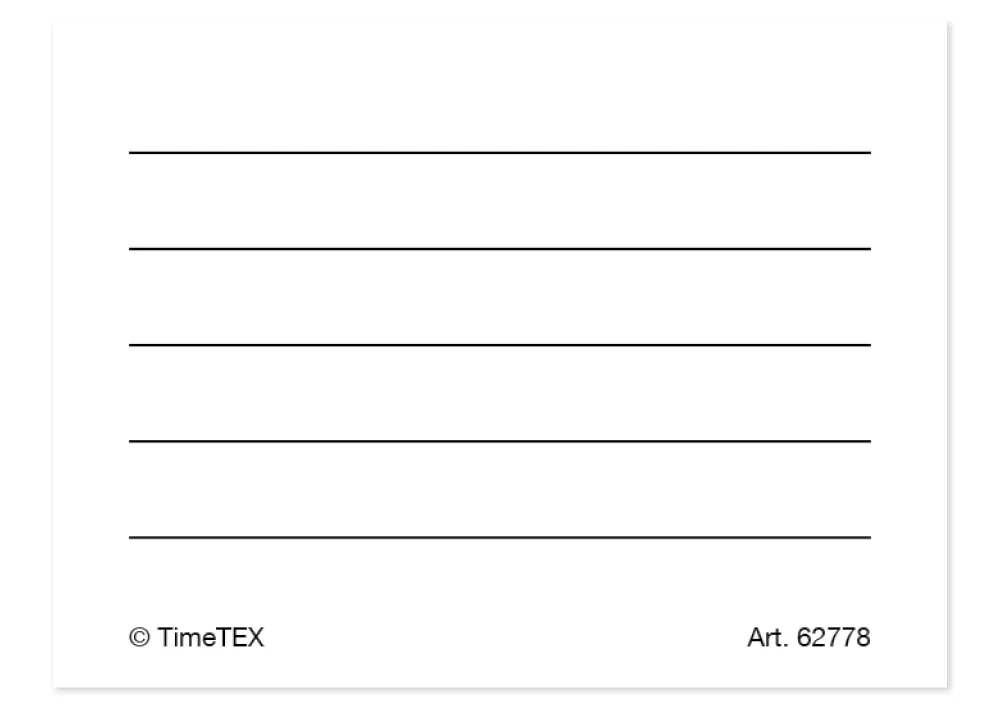Viewport: 1000px width, 708px height.
Task: Click the topmost ruled line
Action: (500, 153)
